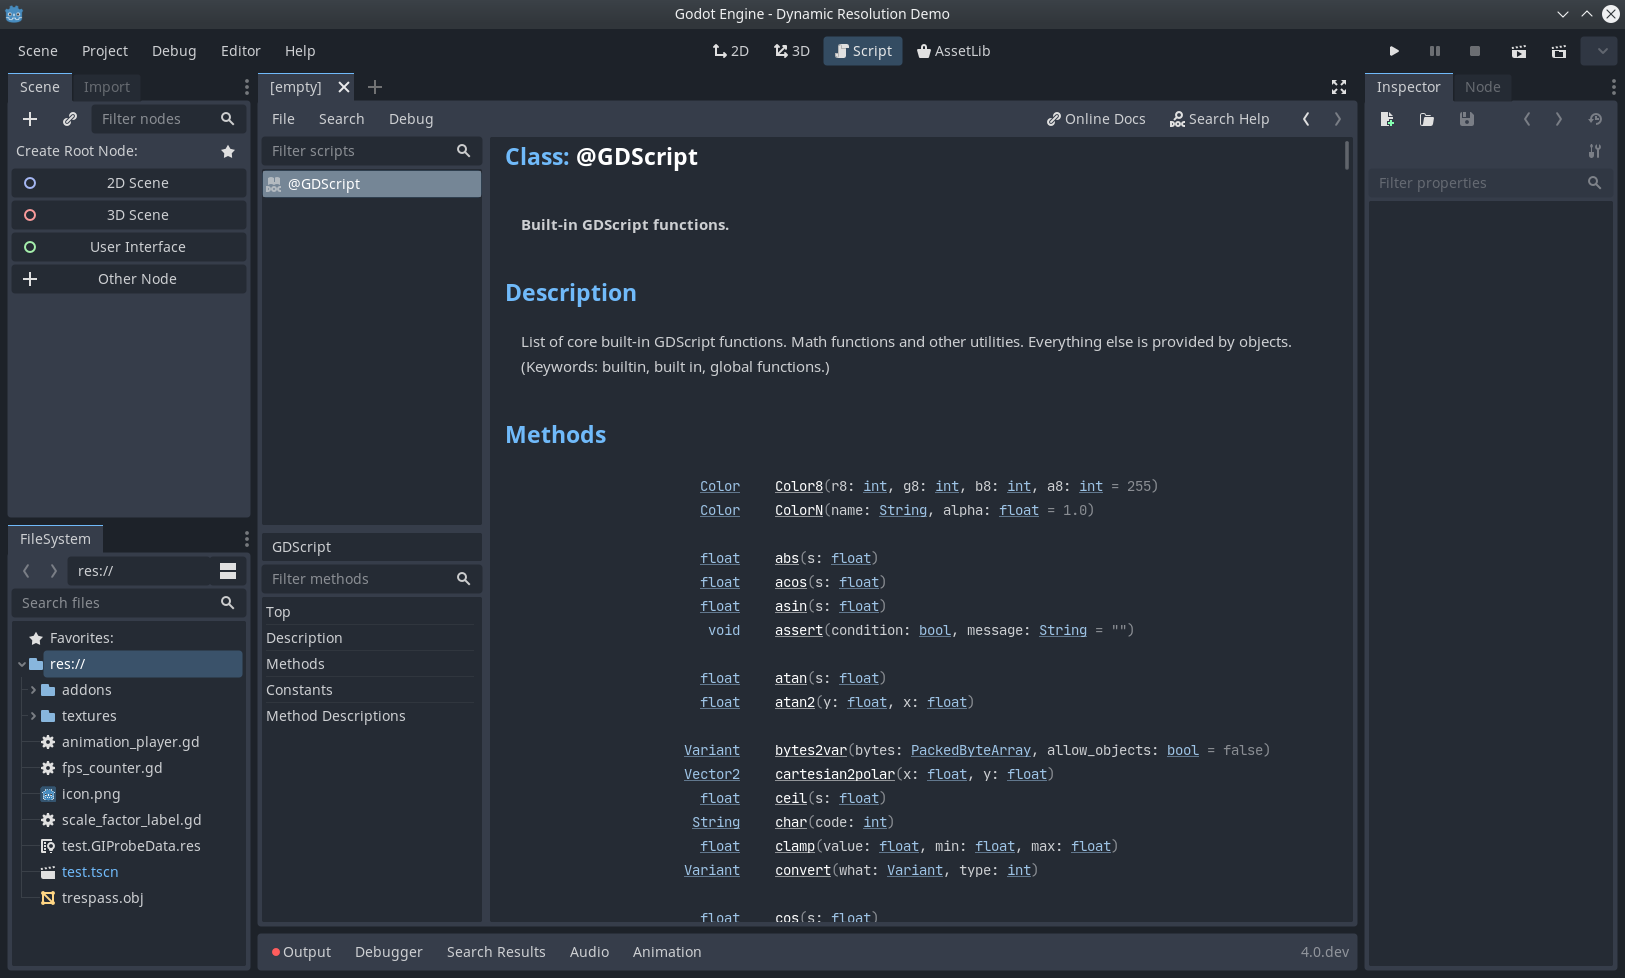The image size is (1625, 978).
Task: Focus the Filter scripts field
Action: tap(371, 151)
